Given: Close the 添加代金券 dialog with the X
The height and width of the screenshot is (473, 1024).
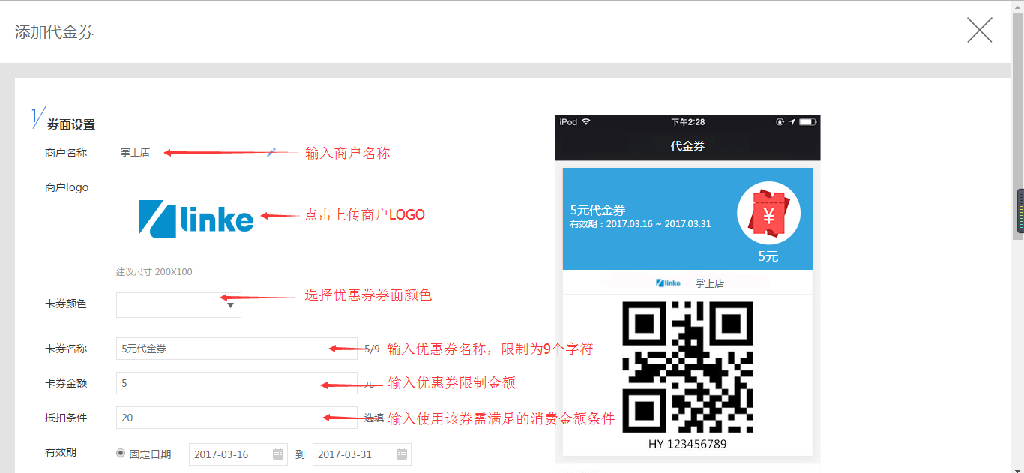Looking at the screenshot, I should point(980,31).
